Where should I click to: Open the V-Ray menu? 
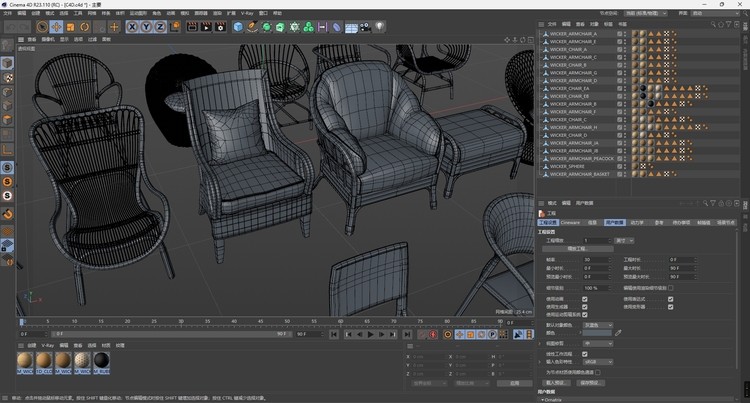(247, 13)
